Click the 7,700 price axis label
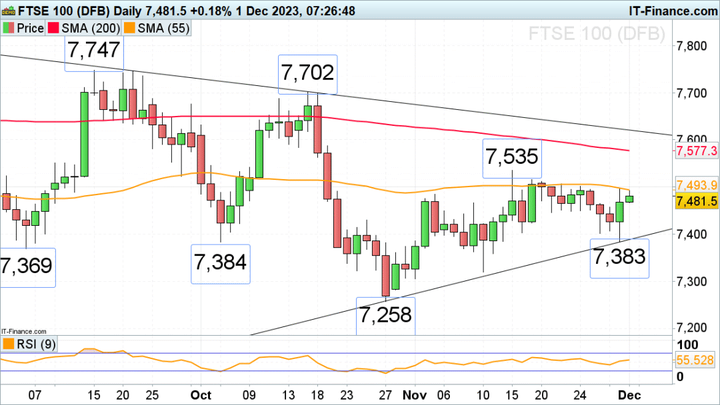 pos(691,93)
